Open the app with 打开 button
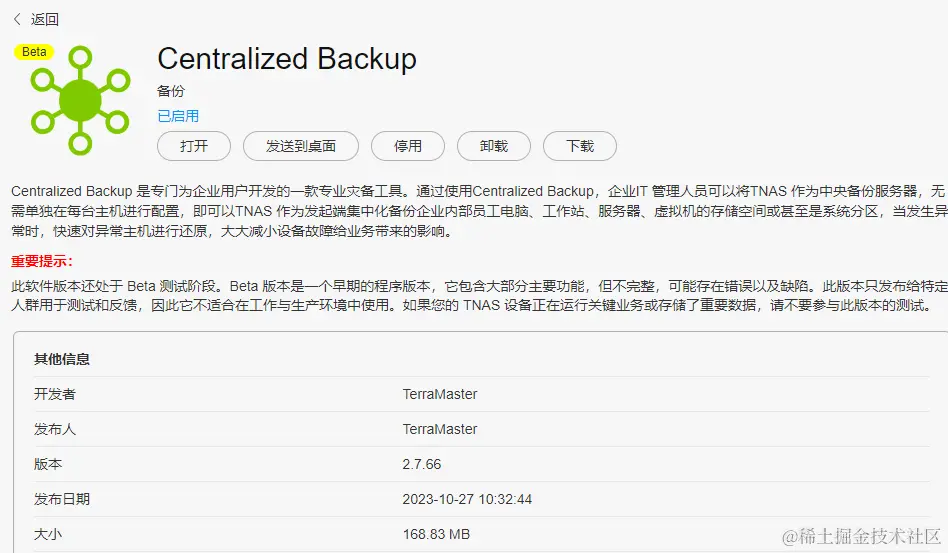 coord(194,146)
